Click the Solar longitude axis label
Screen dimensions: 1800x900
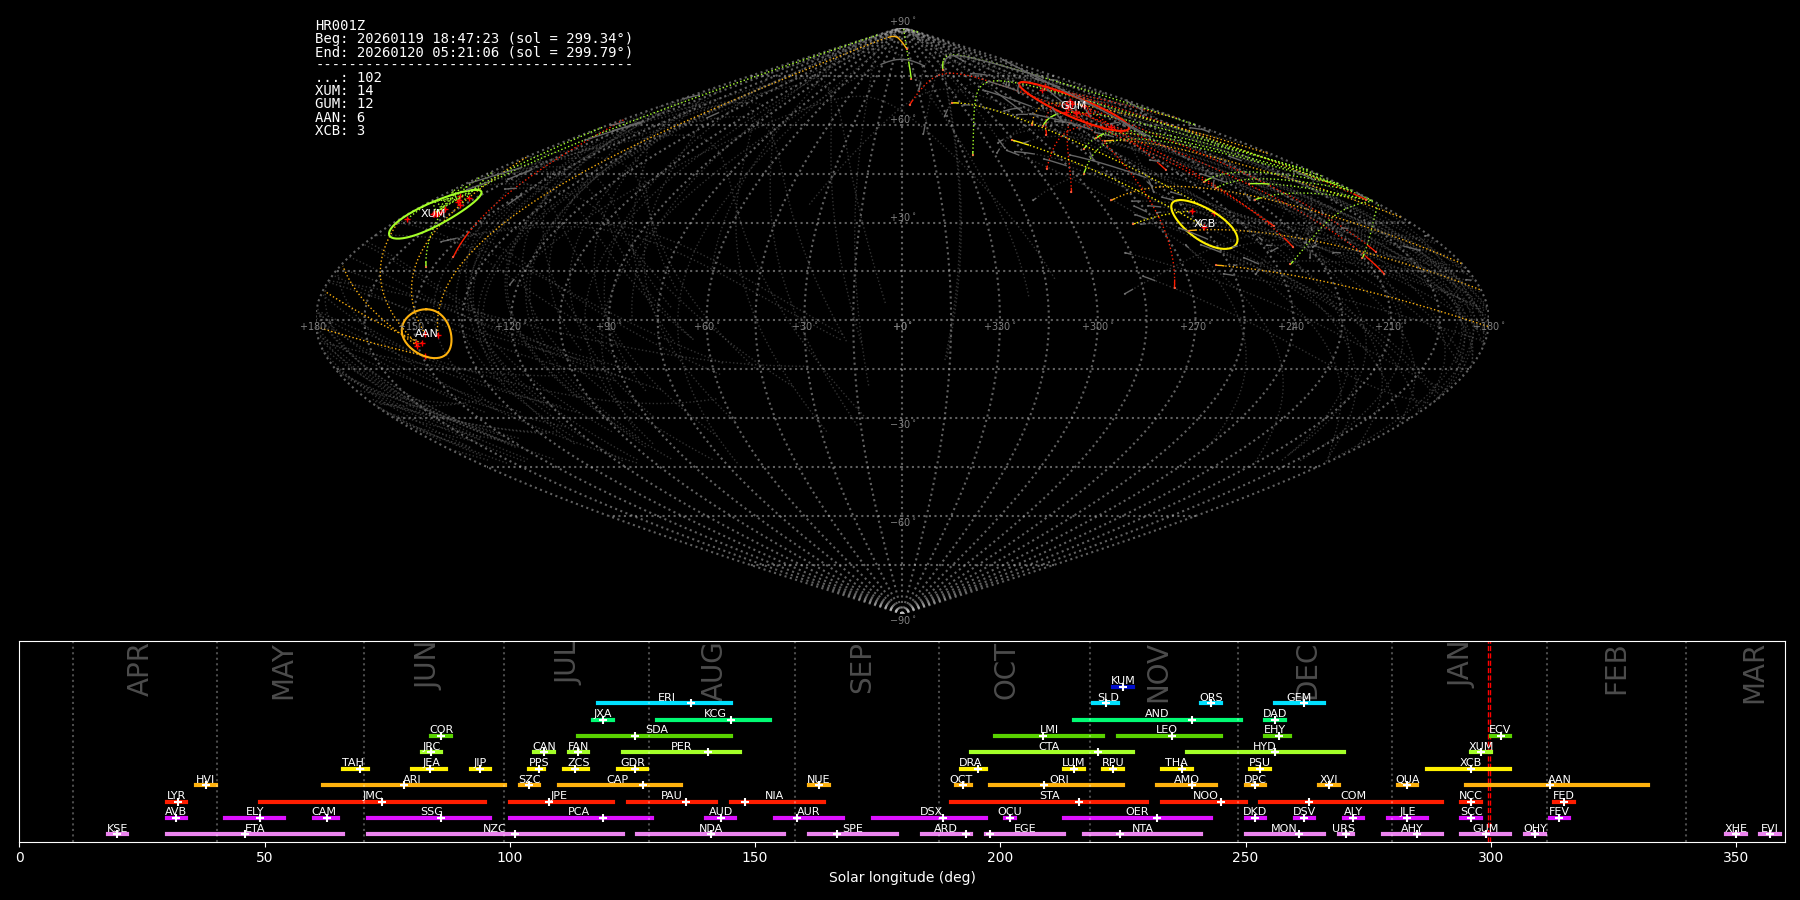coord(902,877)
